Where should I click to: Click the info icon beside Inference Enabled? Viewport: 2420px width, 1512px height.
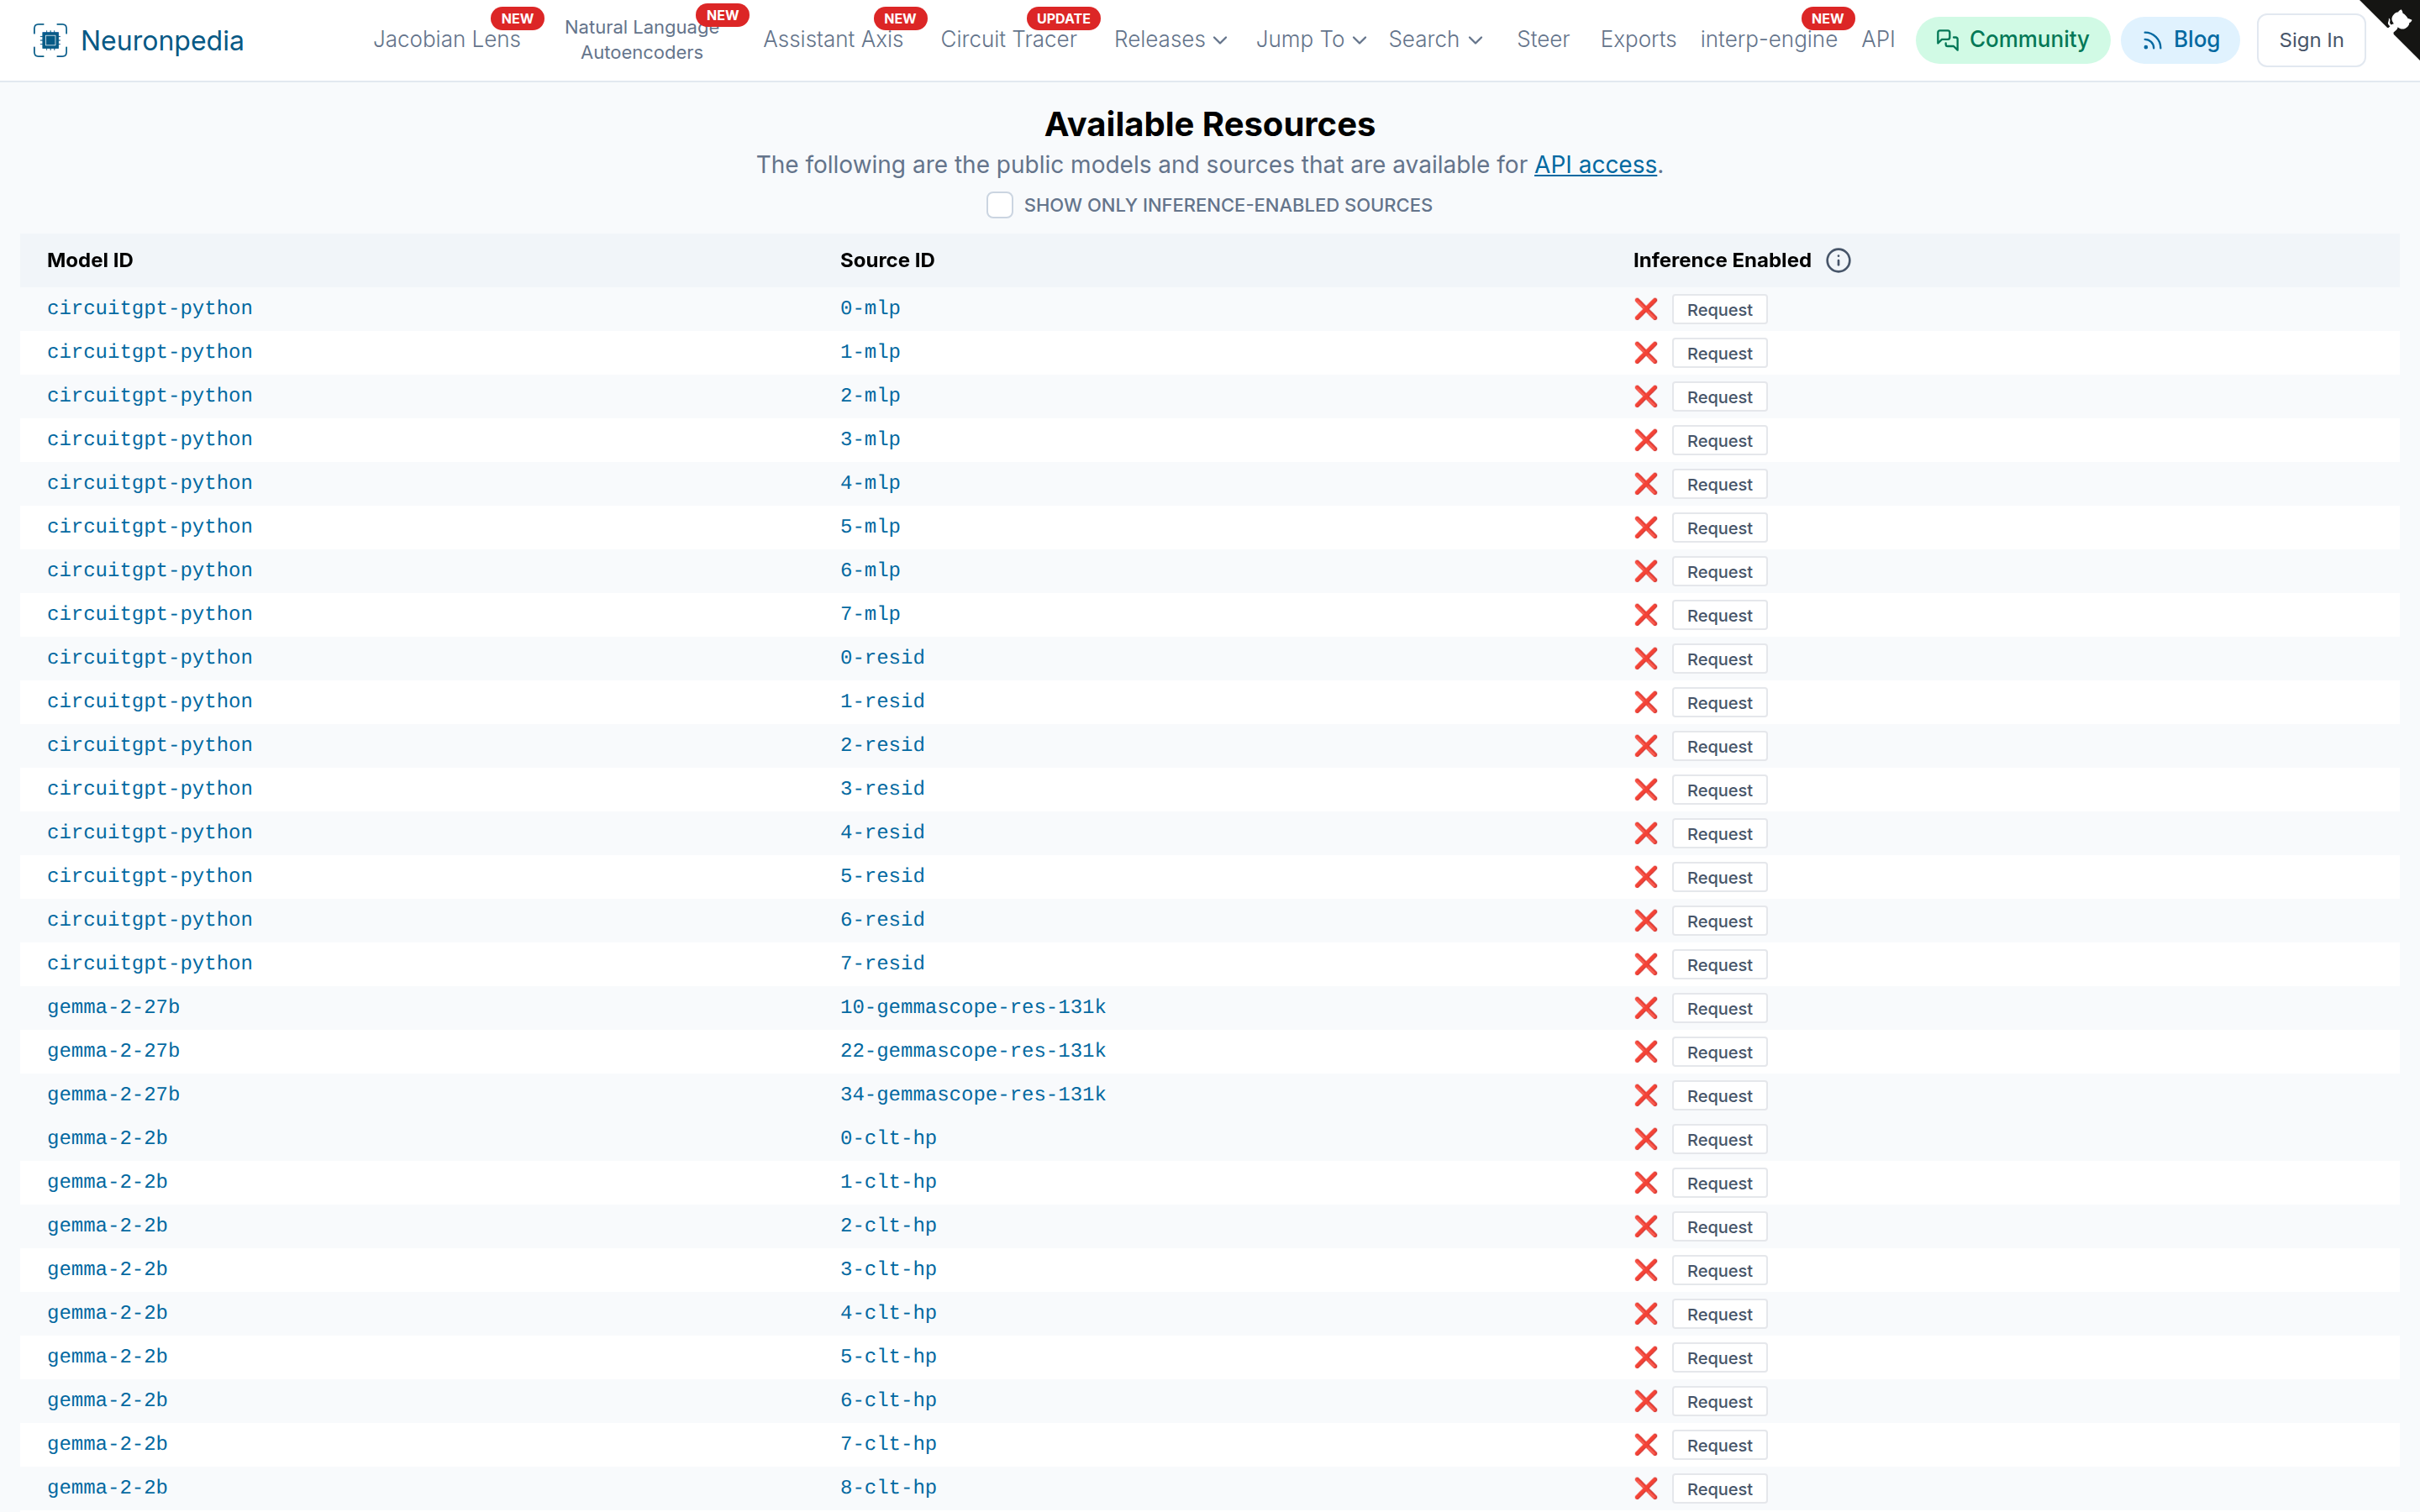click(x=1838, y=260)
